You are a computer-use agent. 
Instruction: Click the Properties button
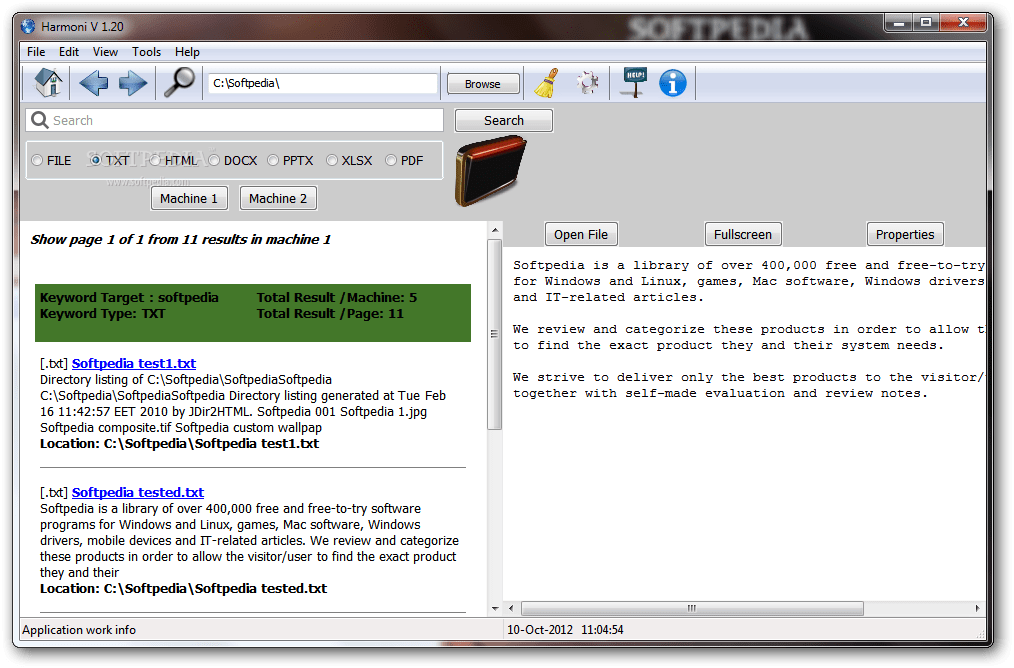click(x=905, y=235)
